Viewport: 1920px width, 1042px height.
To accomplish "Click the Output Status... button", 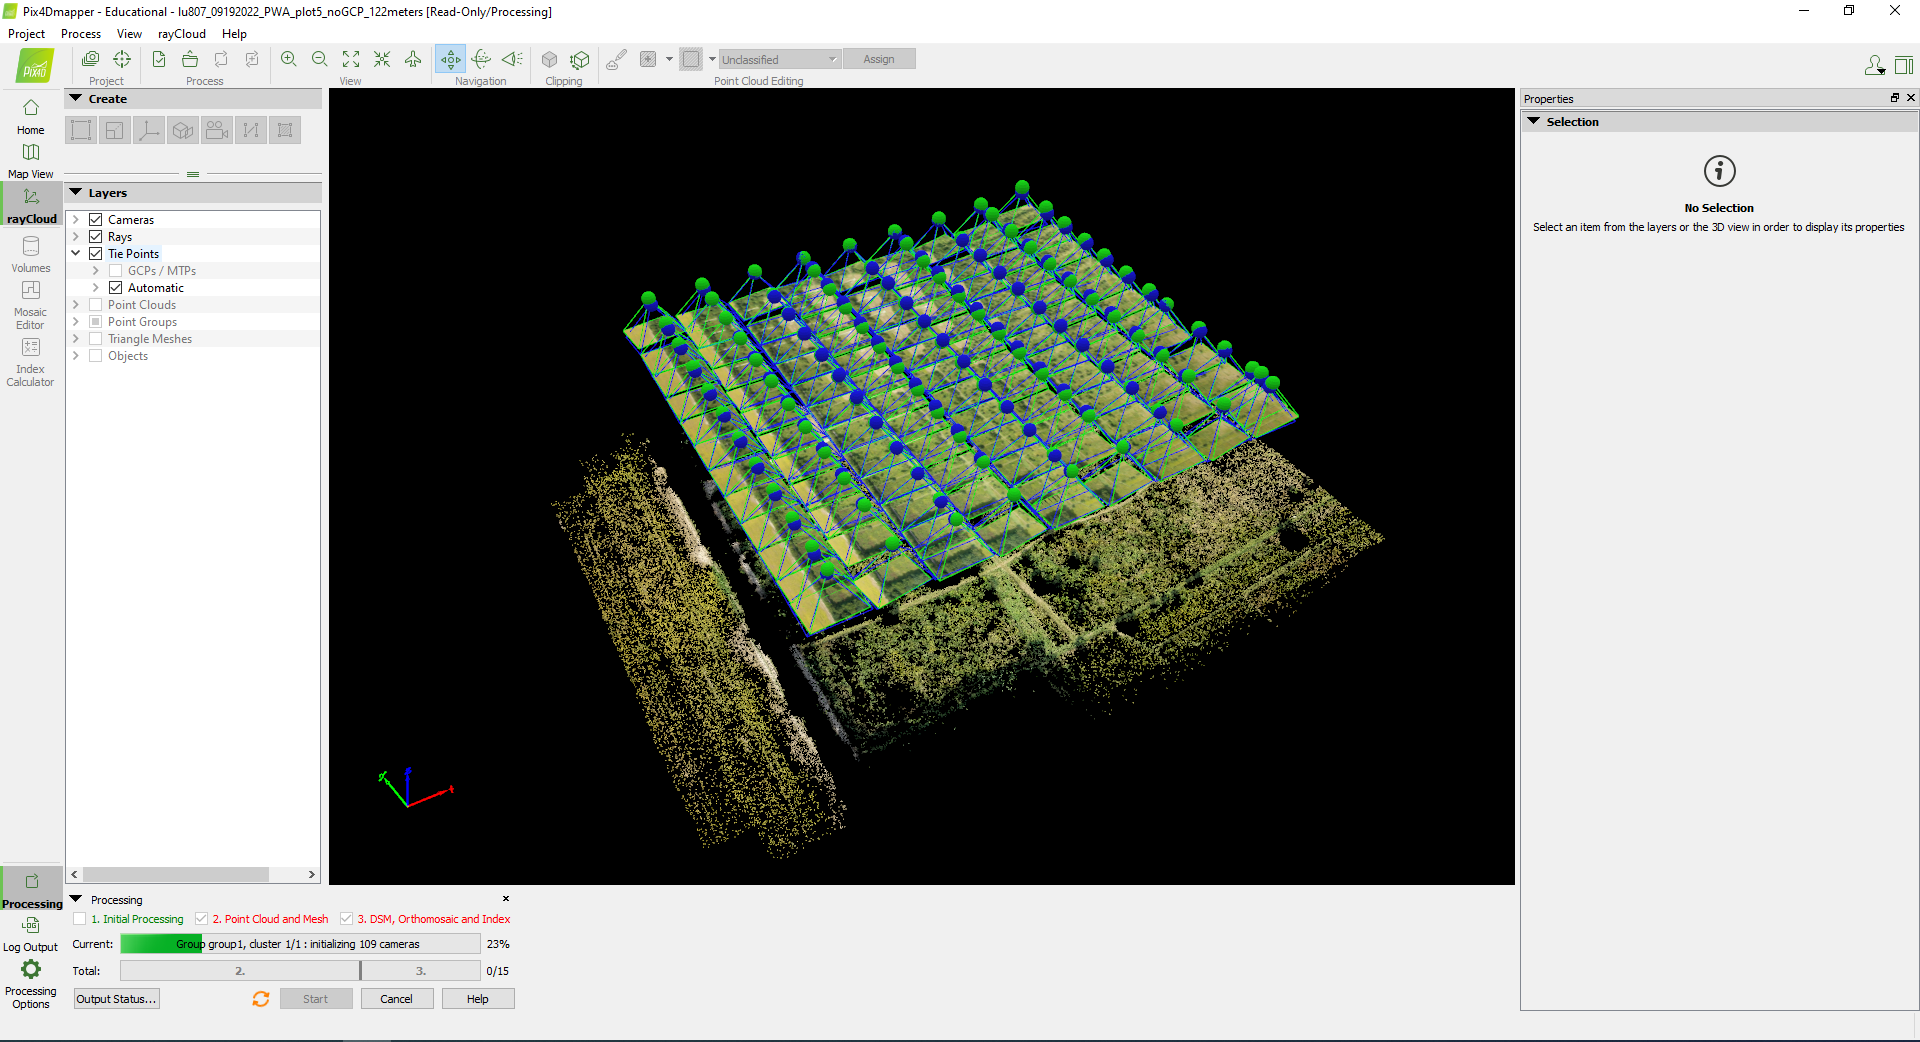I will point(117,998).
